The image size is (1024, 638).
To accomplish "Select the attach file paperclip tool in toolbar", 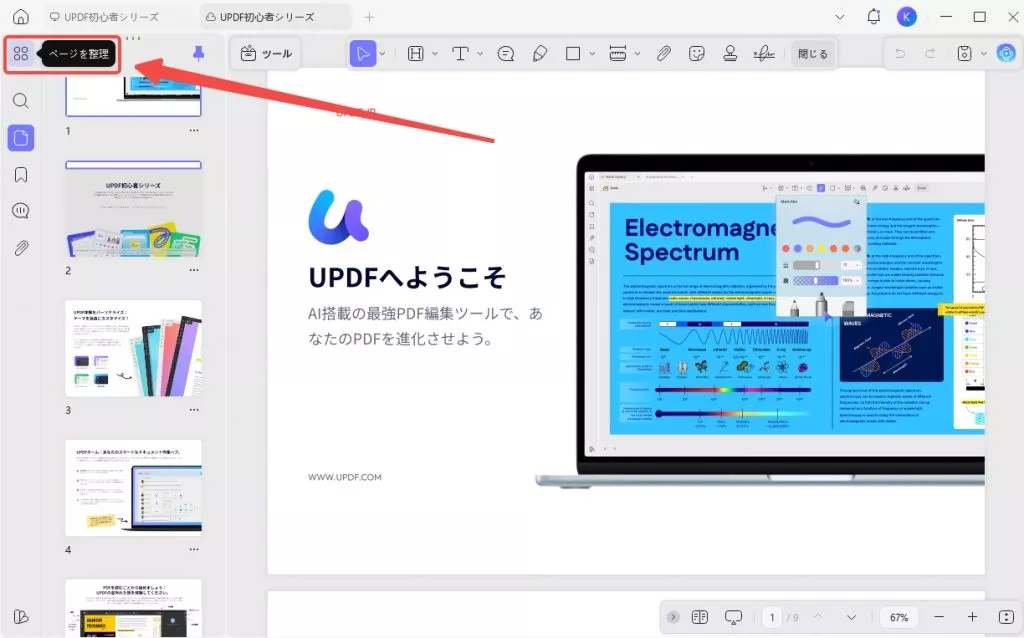I will pos(664,54).
